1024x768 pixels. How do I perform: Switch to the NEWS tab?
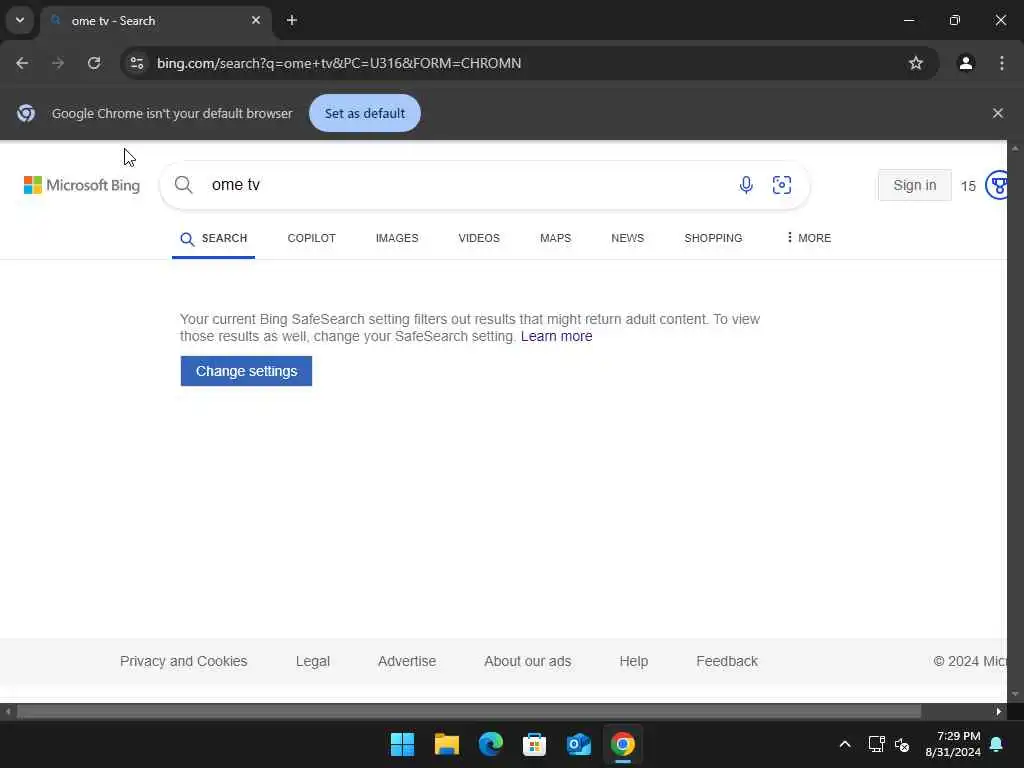coord(628,238)
